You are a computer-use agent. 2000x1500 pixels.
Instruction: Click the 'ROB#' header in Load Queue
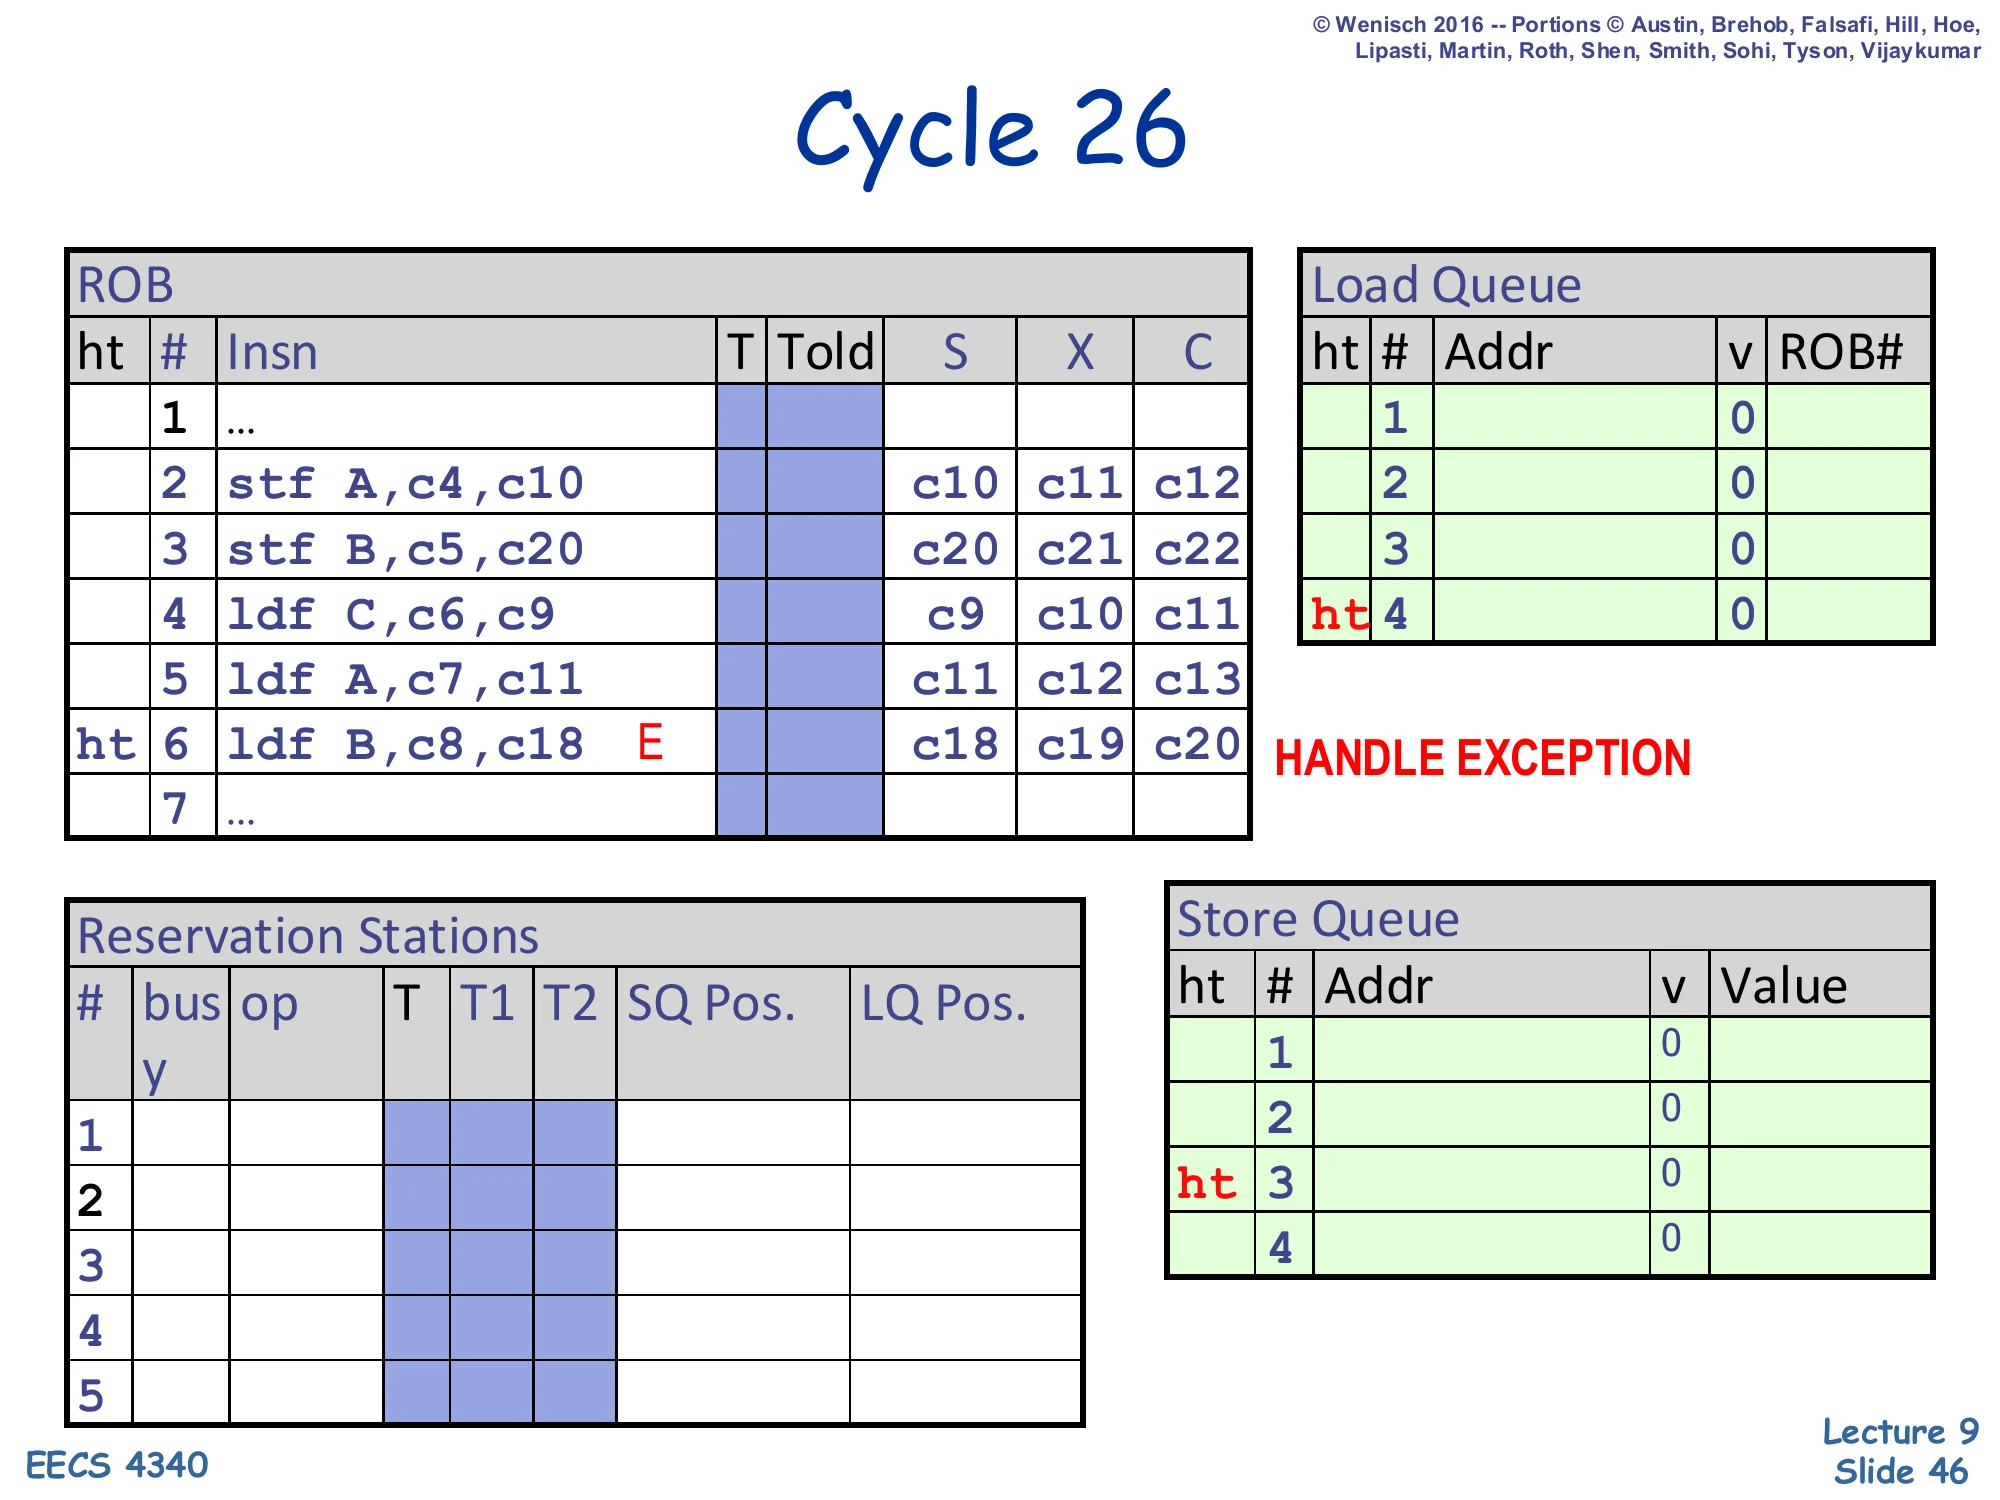[1840, 352]
